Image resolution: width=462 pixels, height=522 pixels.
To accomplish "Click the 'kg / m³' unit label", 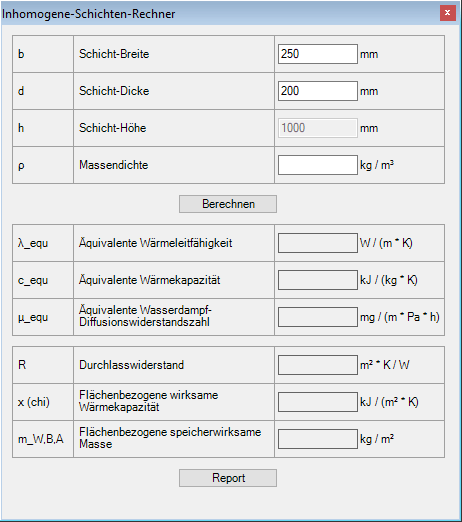I will [377, 165].
